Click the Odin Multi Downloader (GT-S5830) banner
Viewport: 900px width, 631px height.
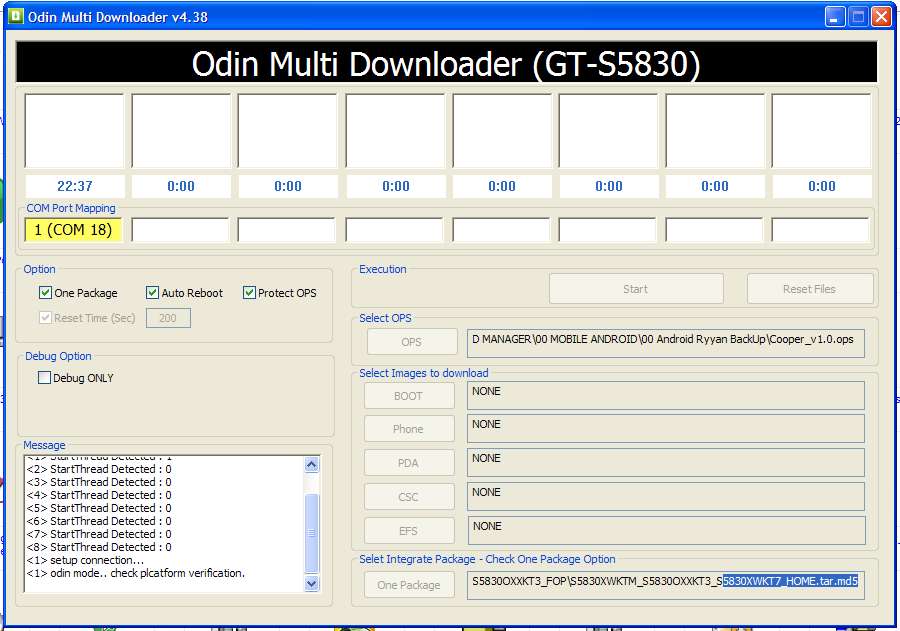tap(447, 63)
